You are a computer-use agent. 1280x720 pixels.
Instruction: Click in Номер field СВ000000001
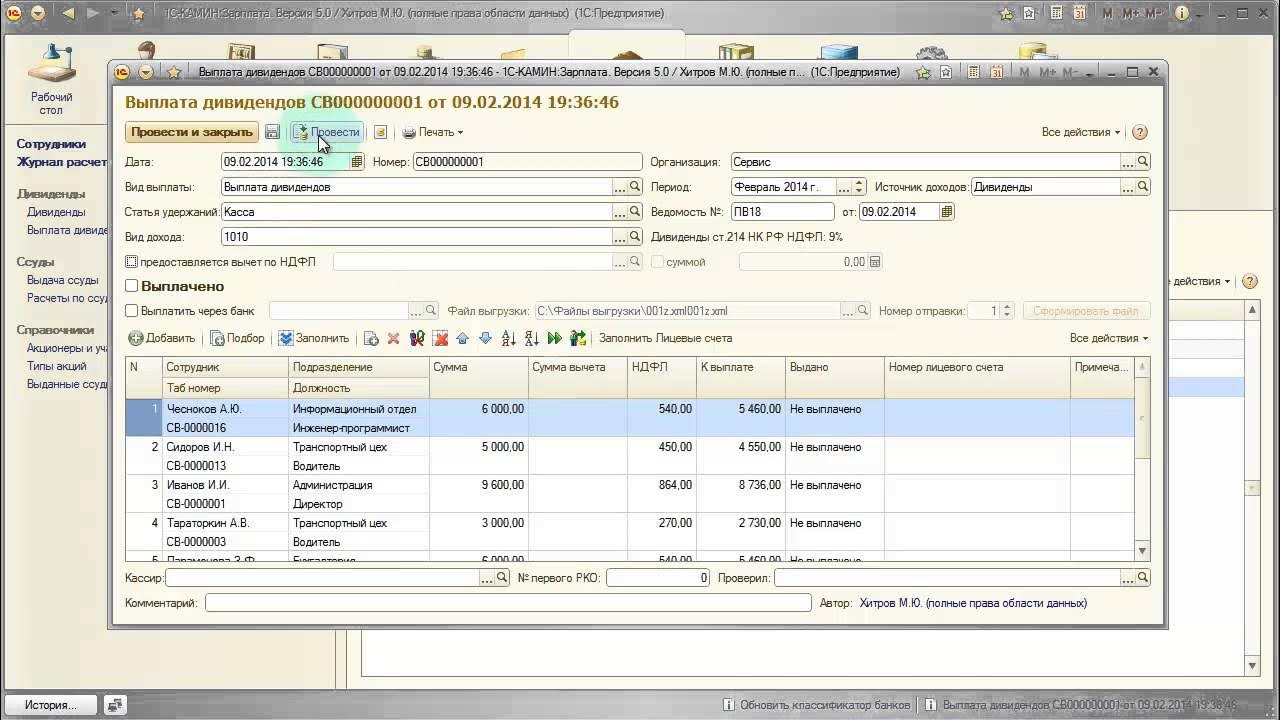(527, 162)
